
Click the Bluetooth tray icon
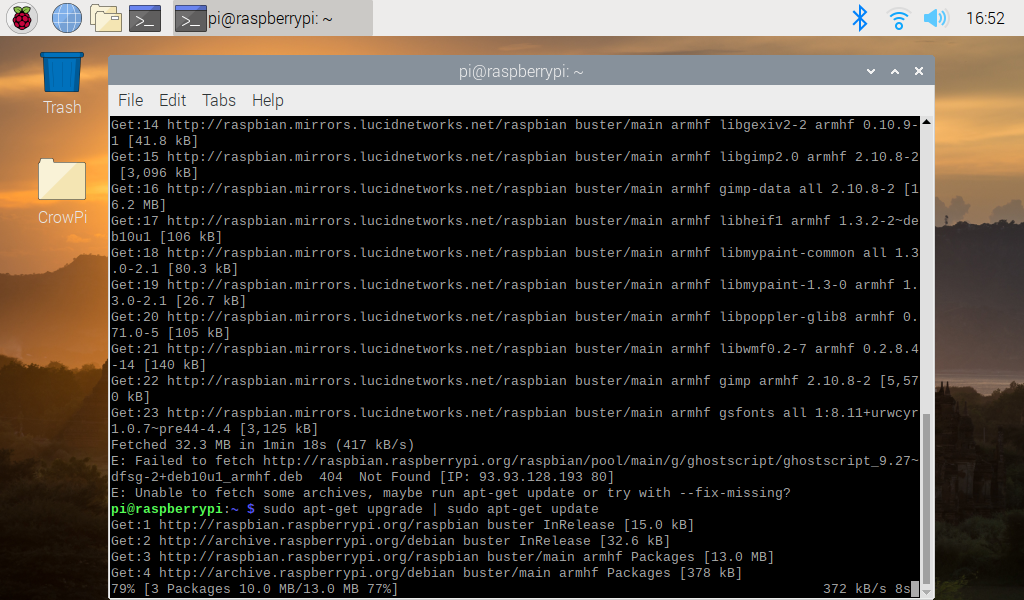tap(859, 17)
